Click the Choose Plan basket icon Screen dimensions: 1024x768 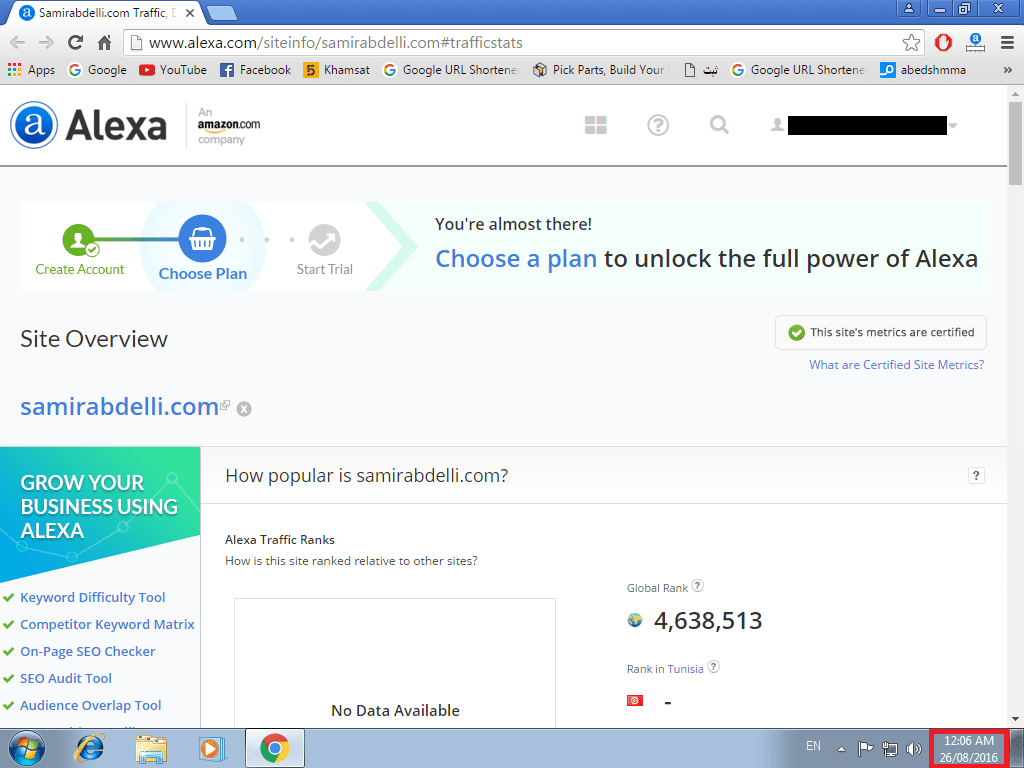(202, 239)
